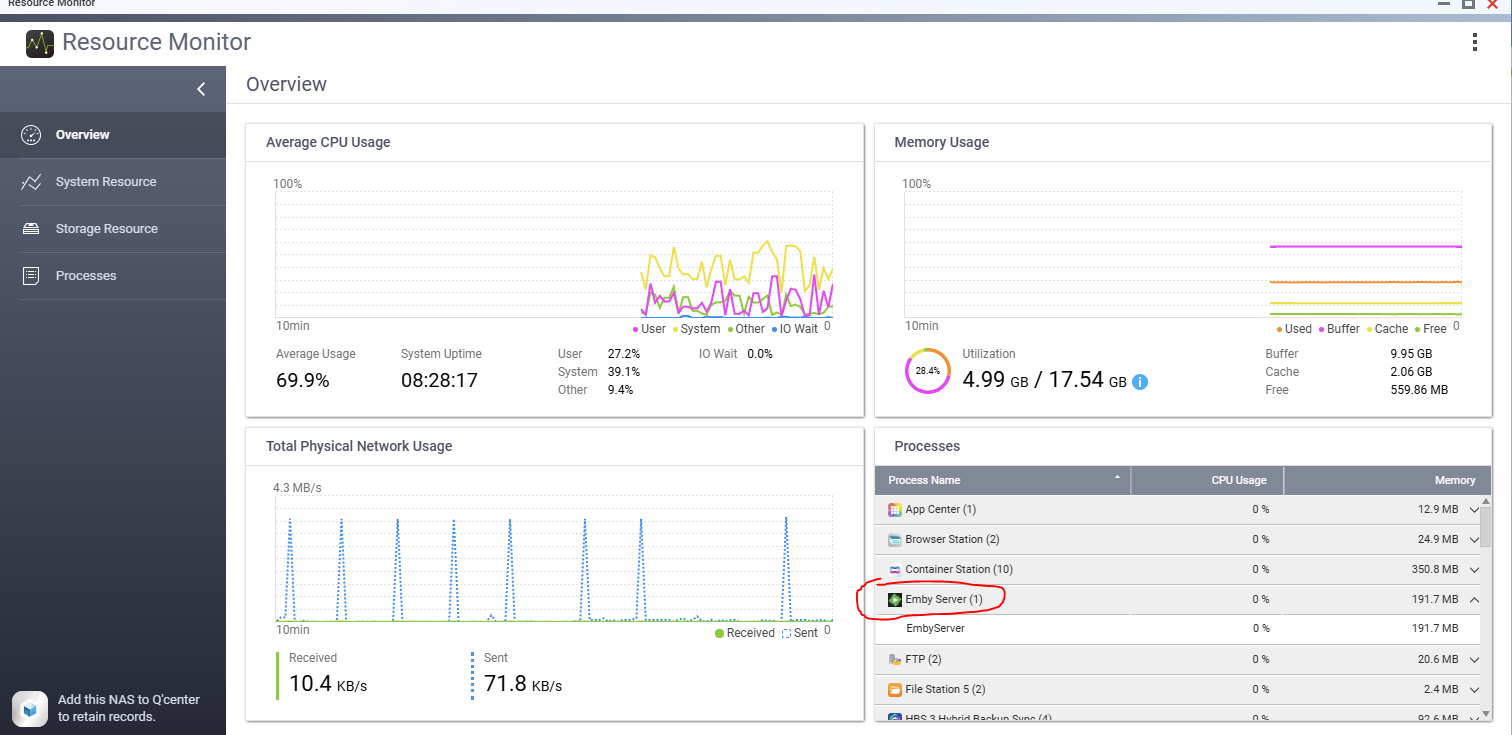Click the App Center process icon
The image size is (1512, 735).
[x=895, y=510]
